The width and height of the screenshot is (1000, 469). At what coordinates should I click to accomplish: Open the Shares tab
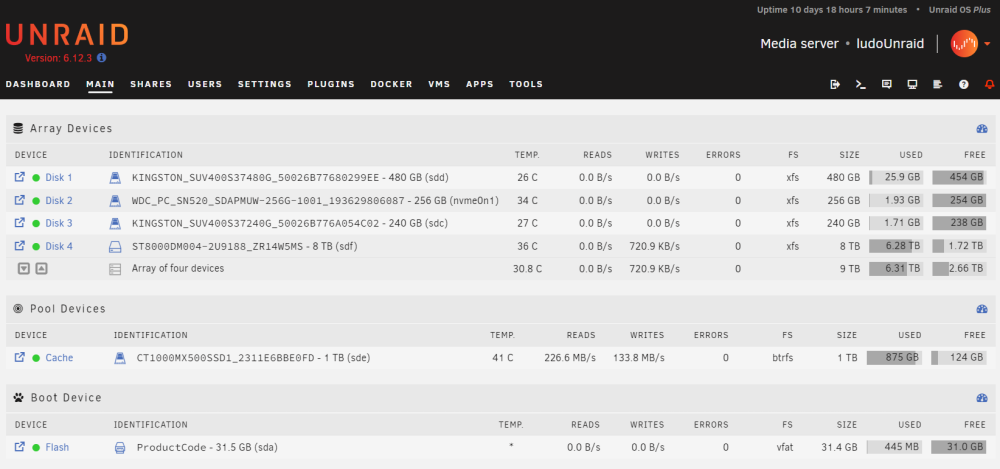click(151, 84)
